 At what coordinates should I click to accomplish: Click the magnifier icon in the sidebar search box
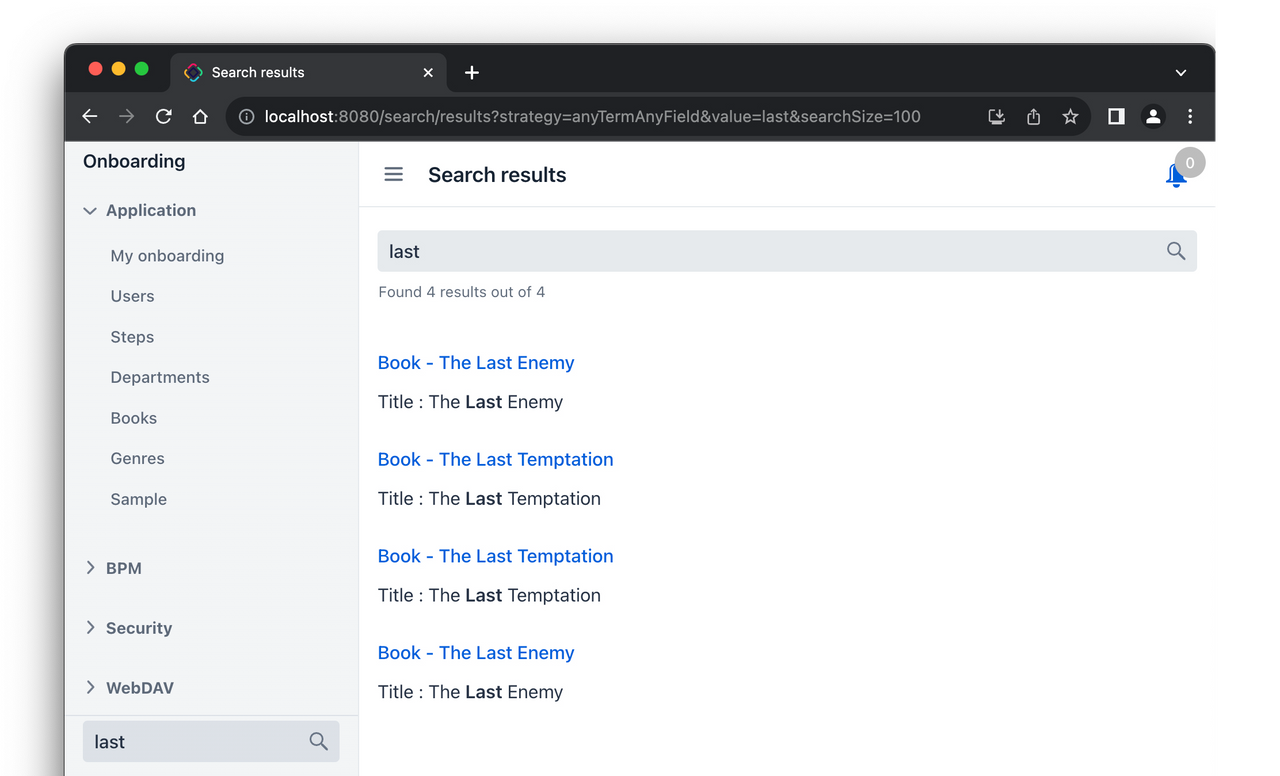tap(318, 741)
